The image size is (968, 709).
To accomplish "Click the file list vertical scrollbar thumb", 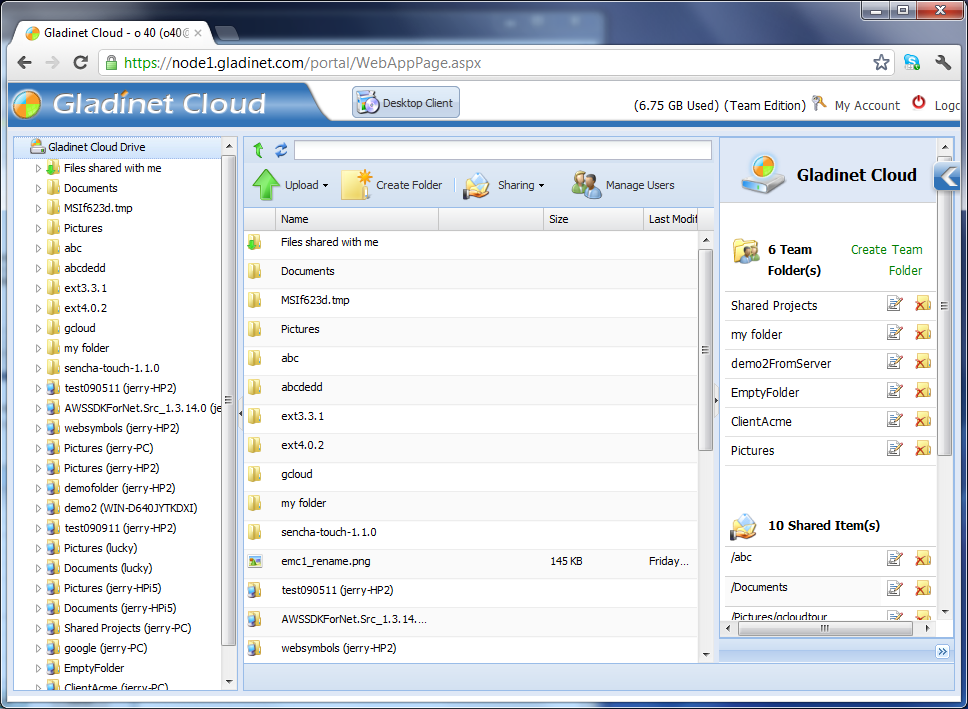I will click(706, 350).
